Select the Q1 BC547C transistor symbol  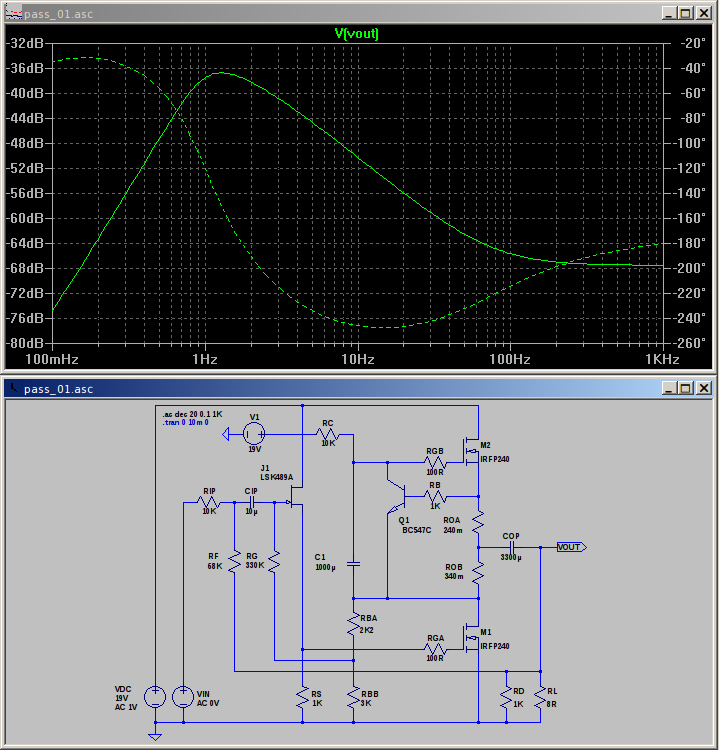(x=397, y=497)
